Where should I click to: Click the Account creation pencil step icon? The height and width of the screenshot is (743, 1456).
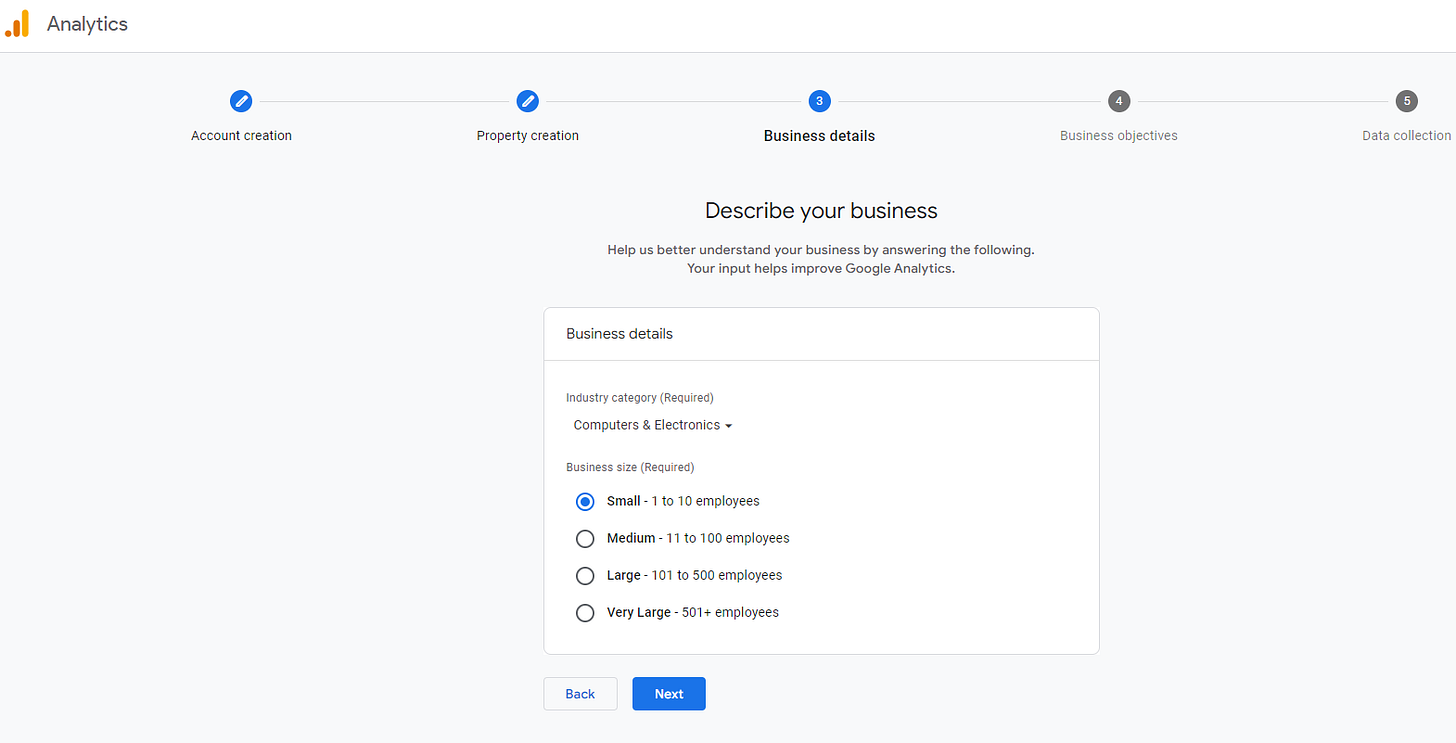[241, 101]
